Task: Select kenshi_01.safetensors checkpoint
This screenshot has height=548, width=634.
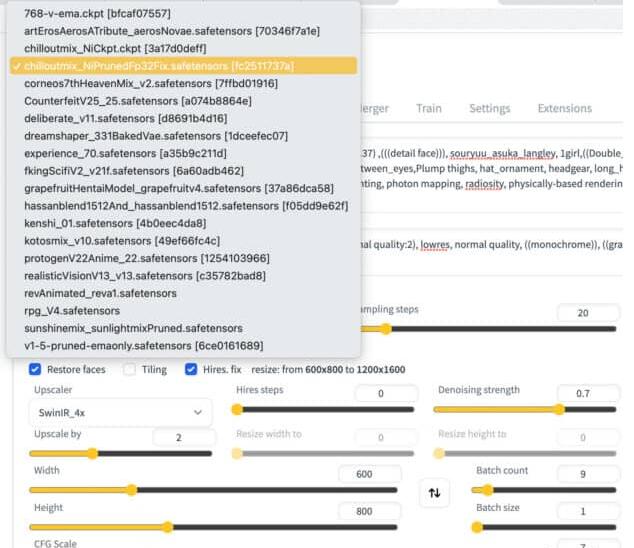Action: click(184, 223)
